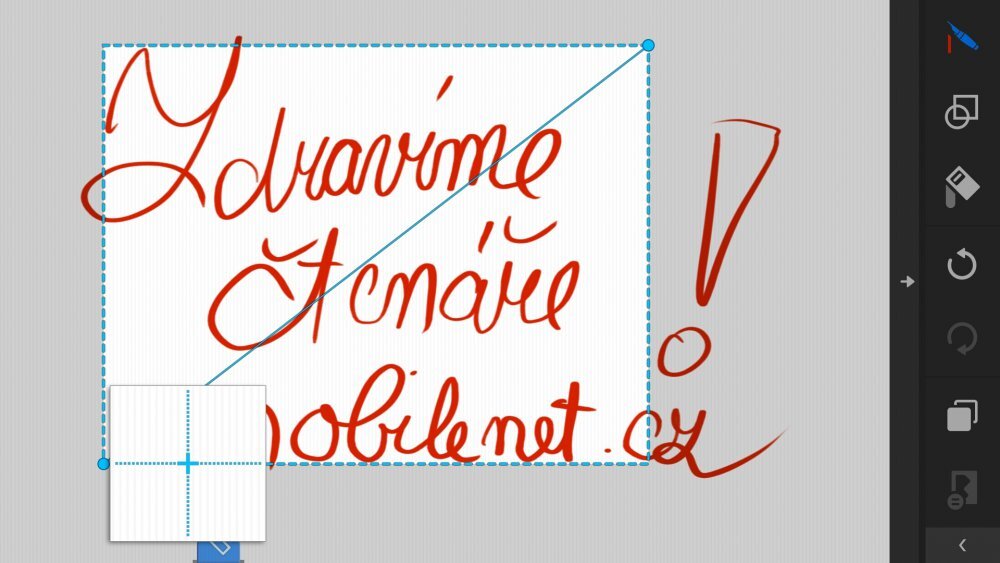Select the paint bucket fill tool

[x=961, y=187]
